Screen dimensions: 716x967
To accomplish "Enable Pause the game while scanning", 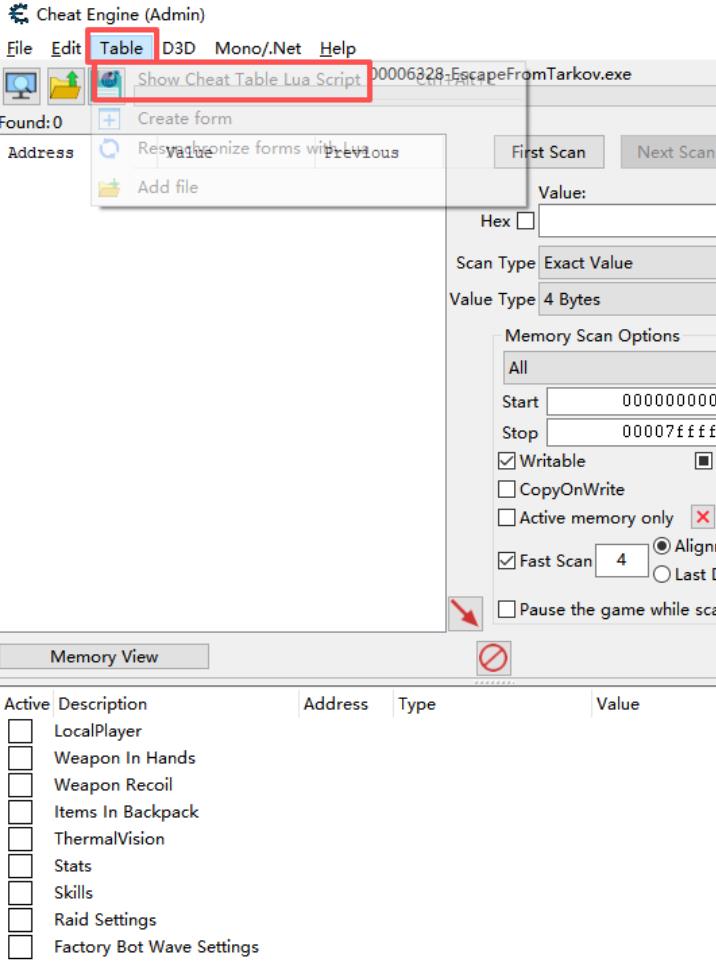I will [x=507, y=609].
